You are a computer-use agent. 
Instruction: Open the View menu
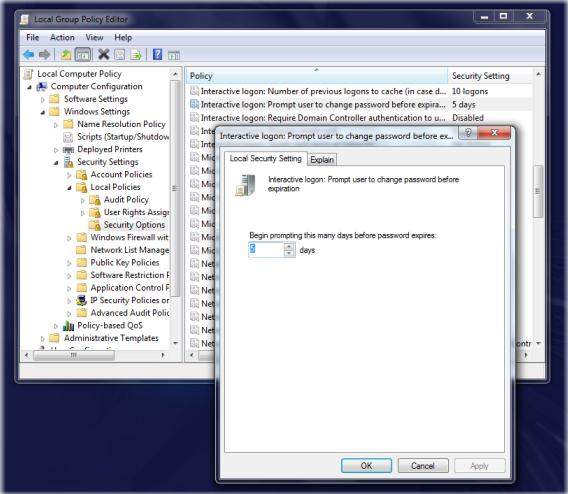94,37
